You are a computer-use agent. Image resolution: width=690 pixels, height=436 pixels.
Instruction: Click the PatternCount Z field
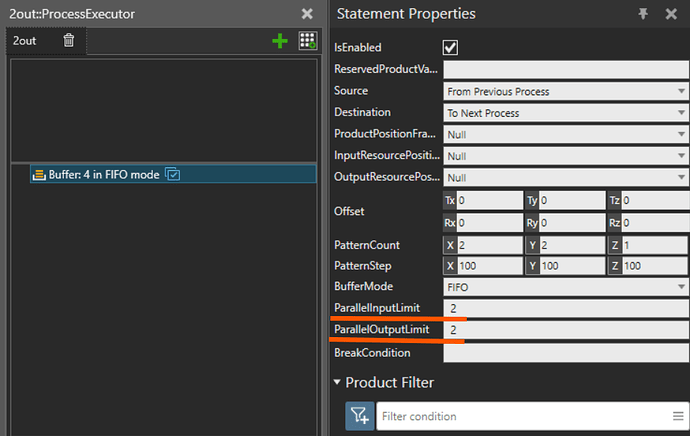[x=655, y=245]
